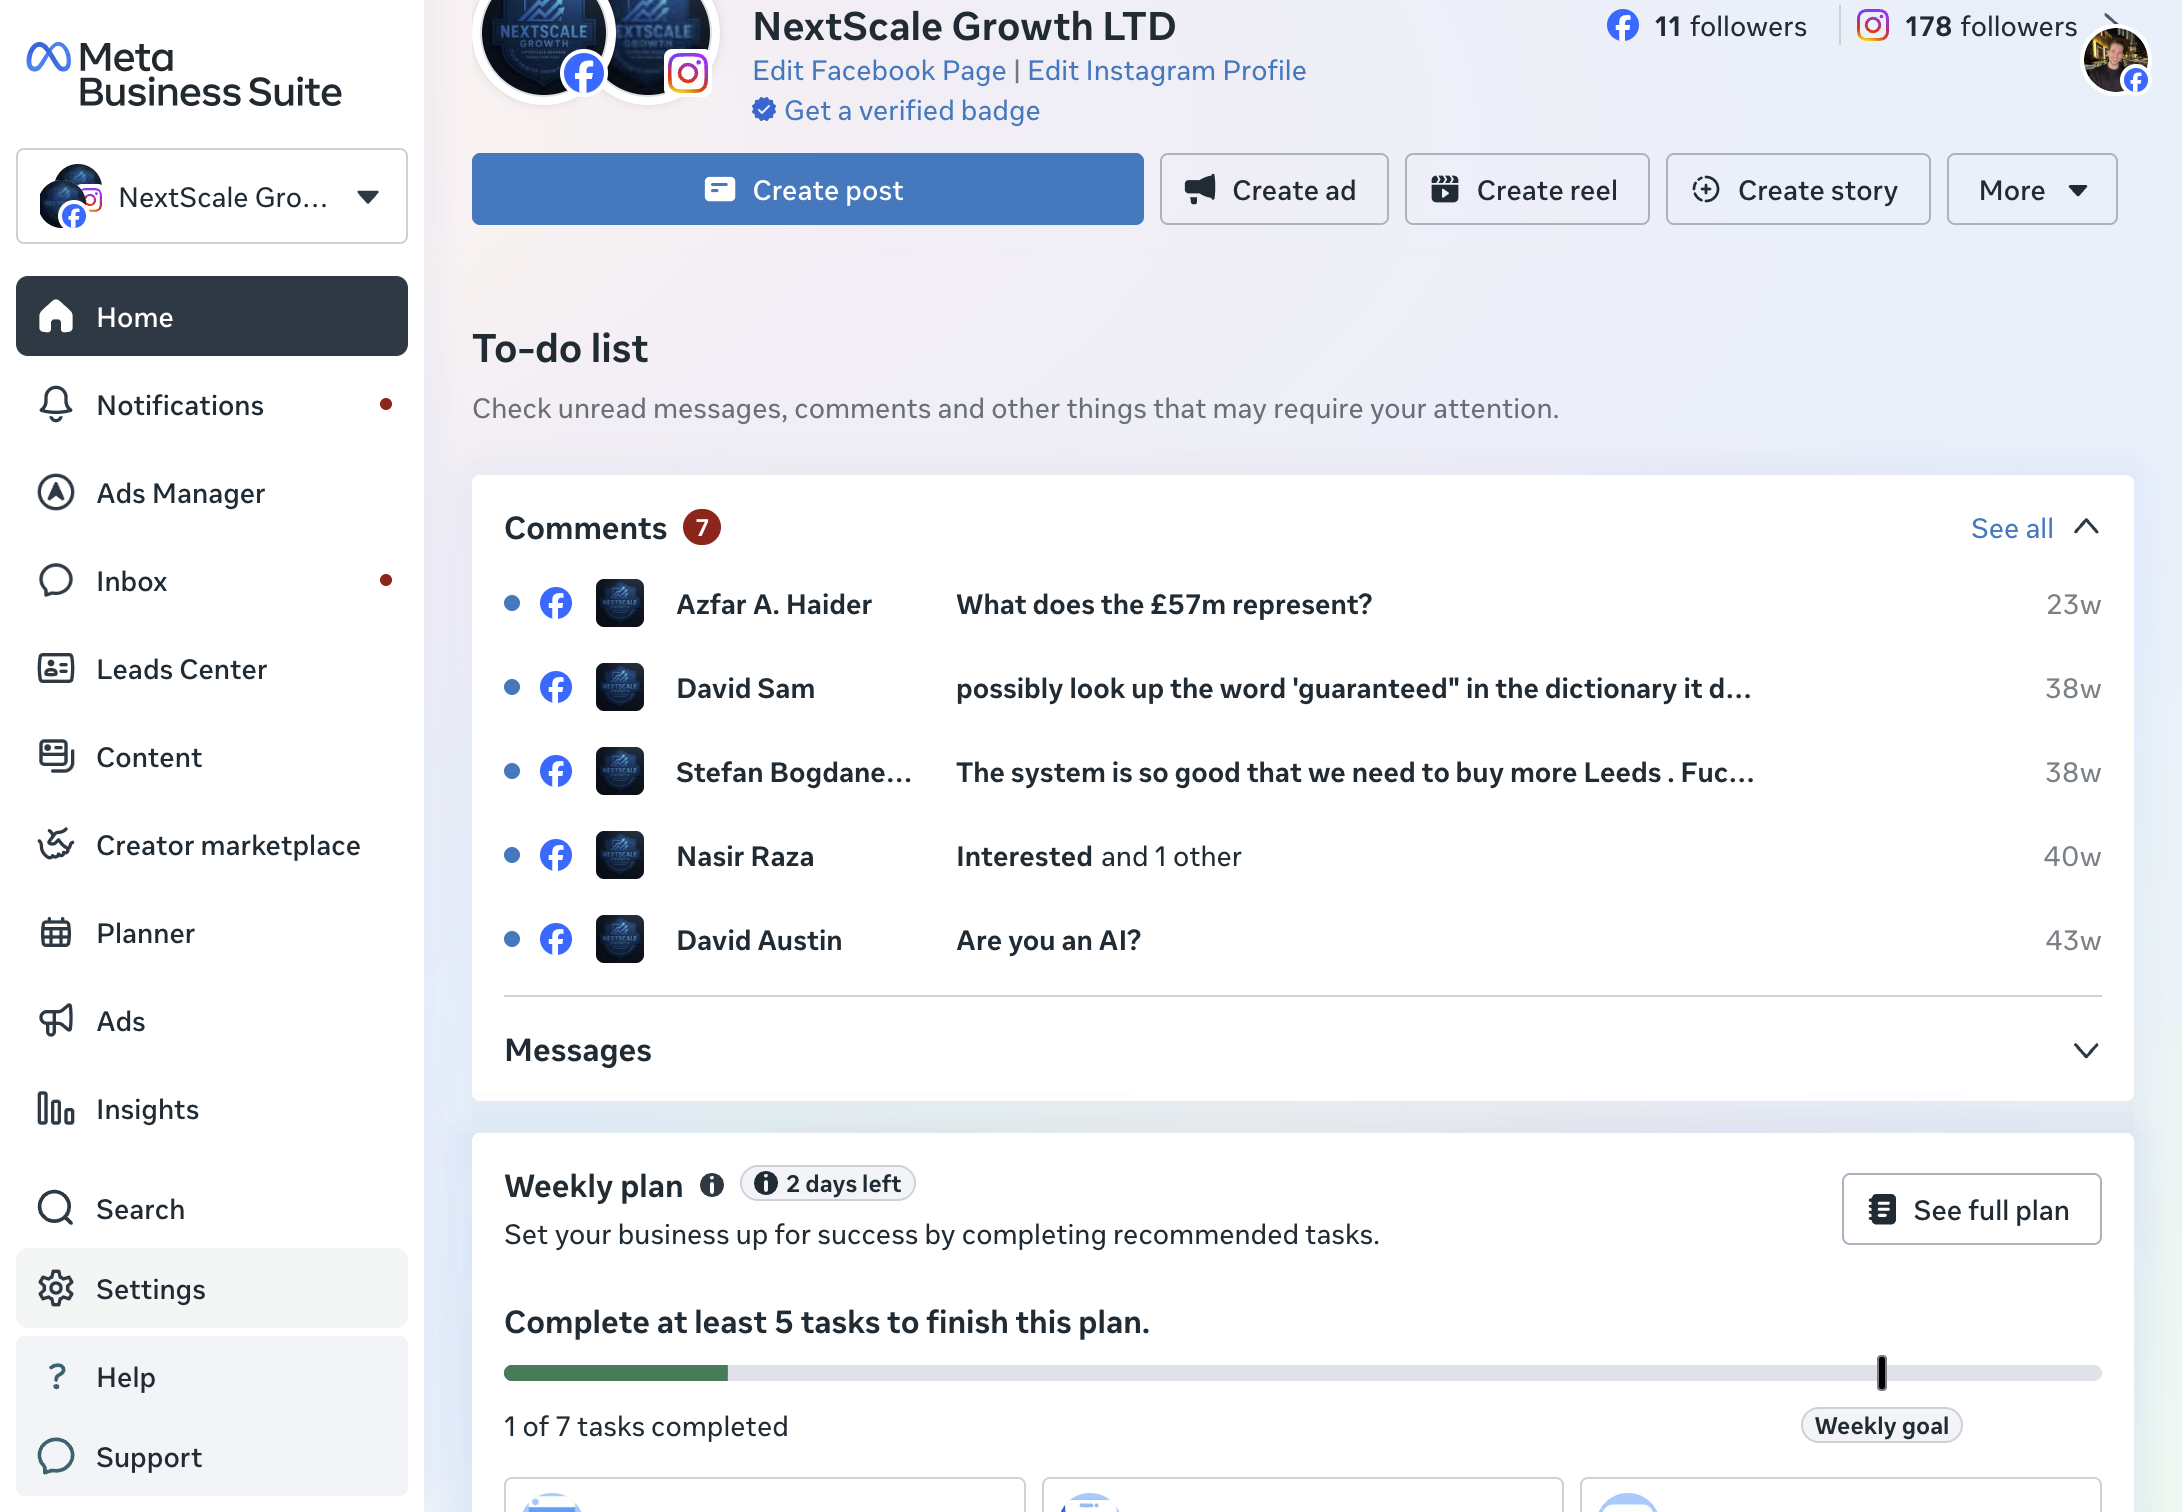Click Create story button
2182x1512 pixels.
coord(1798,190)
